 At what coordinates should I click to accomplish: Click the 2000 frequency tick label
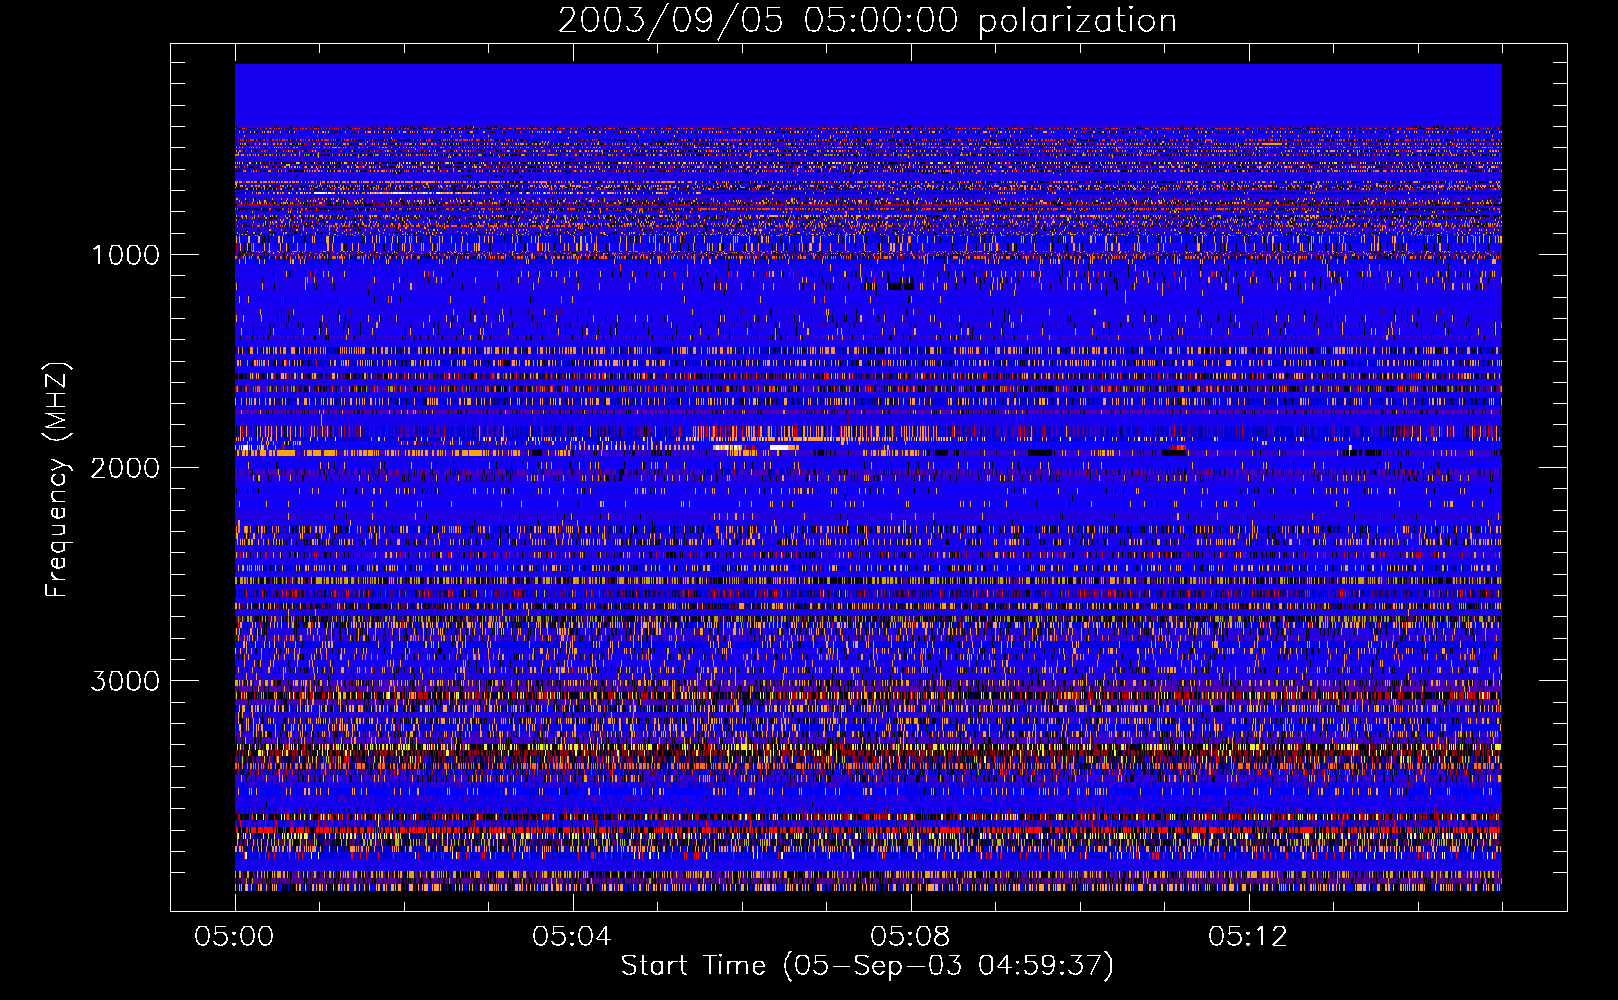tap(125, 468)
